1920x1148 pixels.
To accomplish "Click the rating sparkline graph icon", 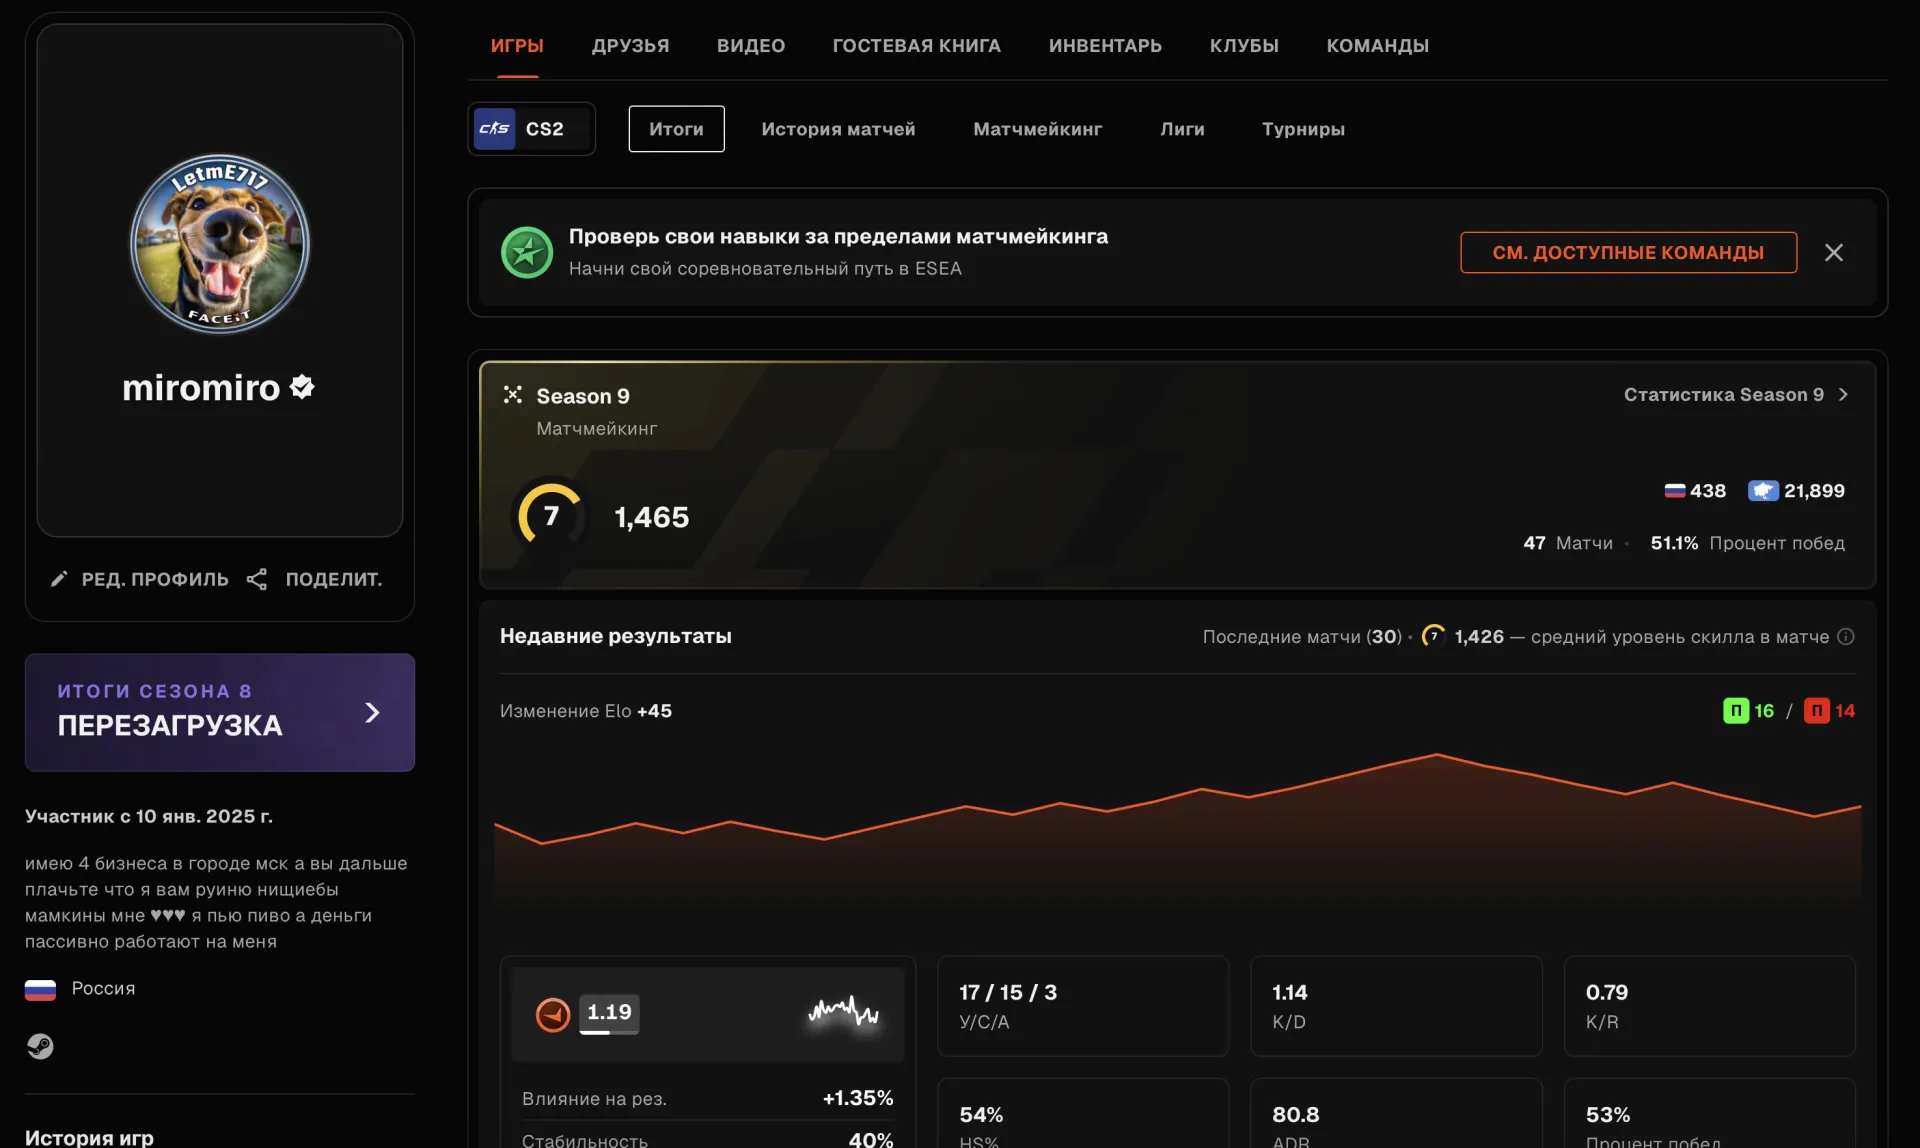I will [844, 1012].
